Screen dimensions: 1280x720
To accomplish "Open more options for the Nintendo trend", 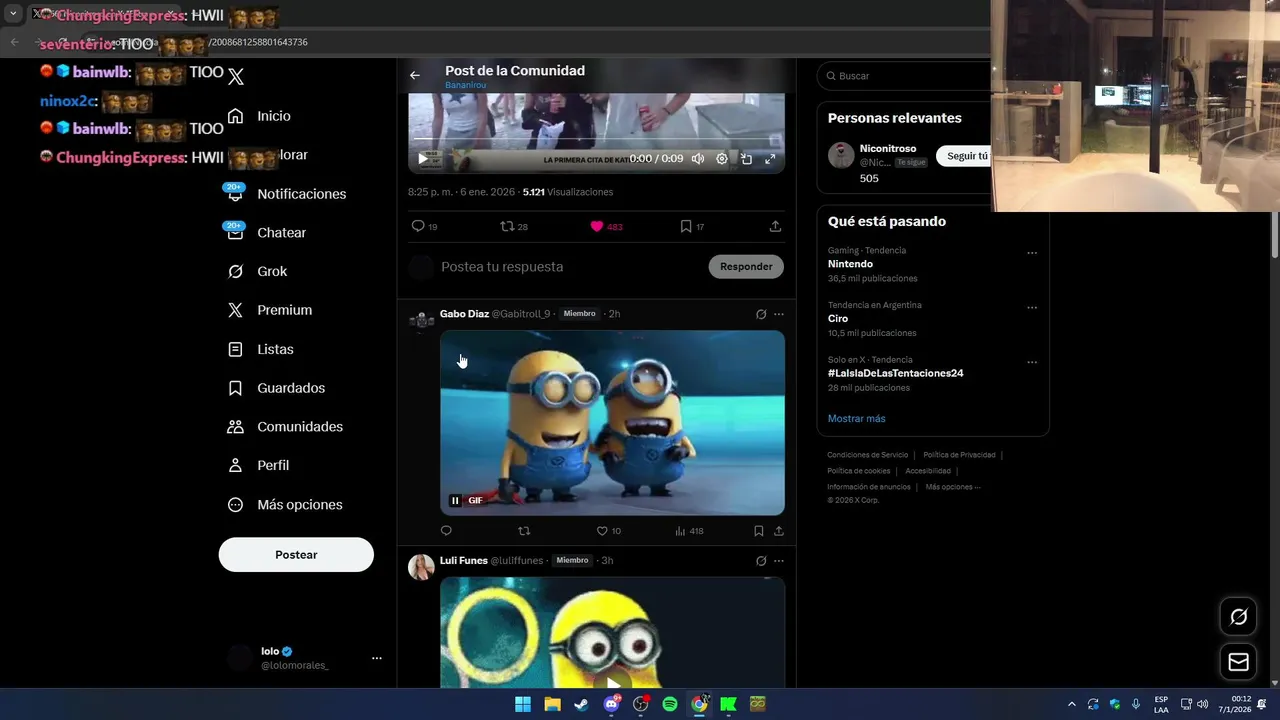I will (x=1032, y=253).
